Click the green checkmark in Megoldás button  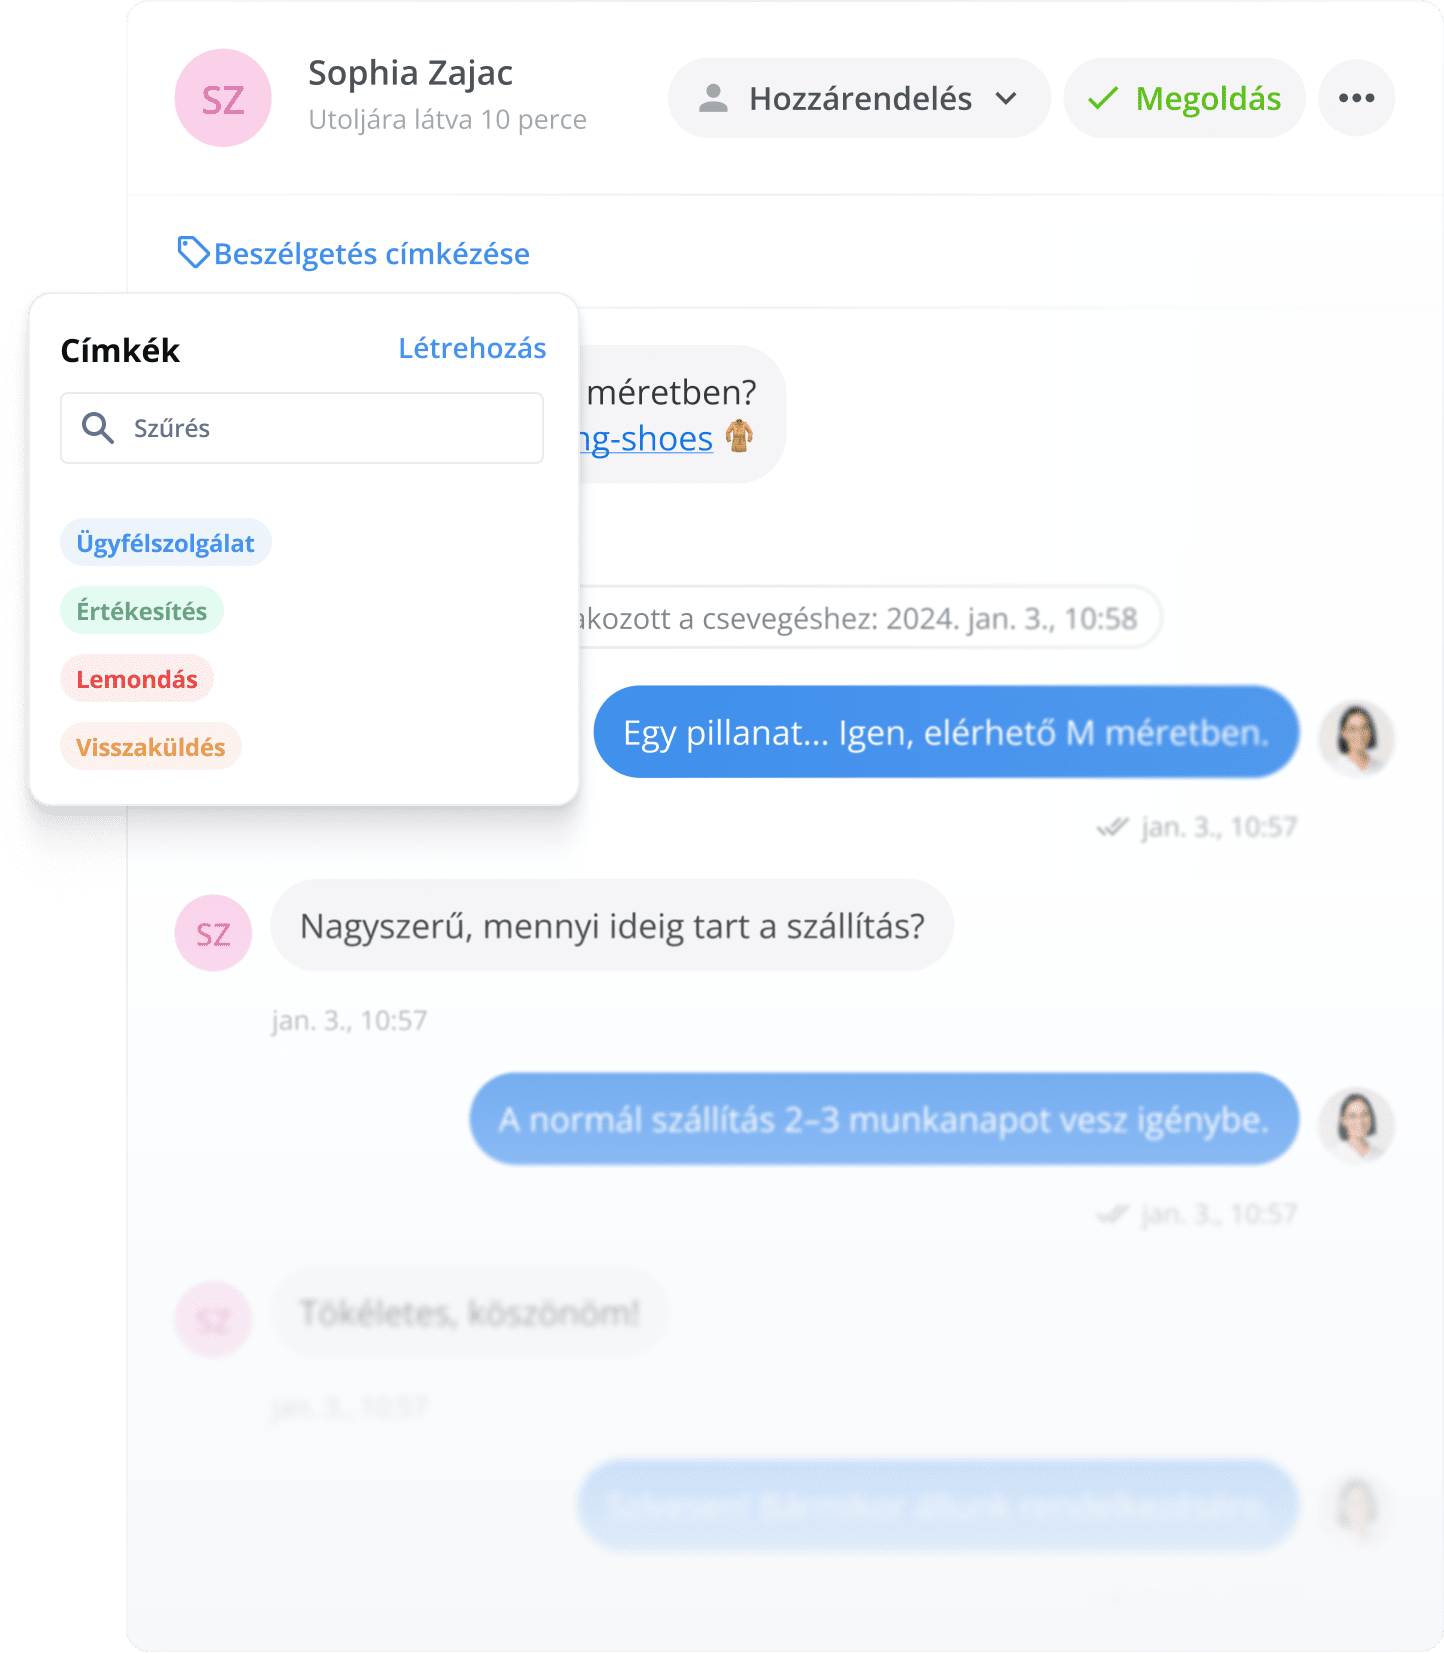click(1102, 98)
